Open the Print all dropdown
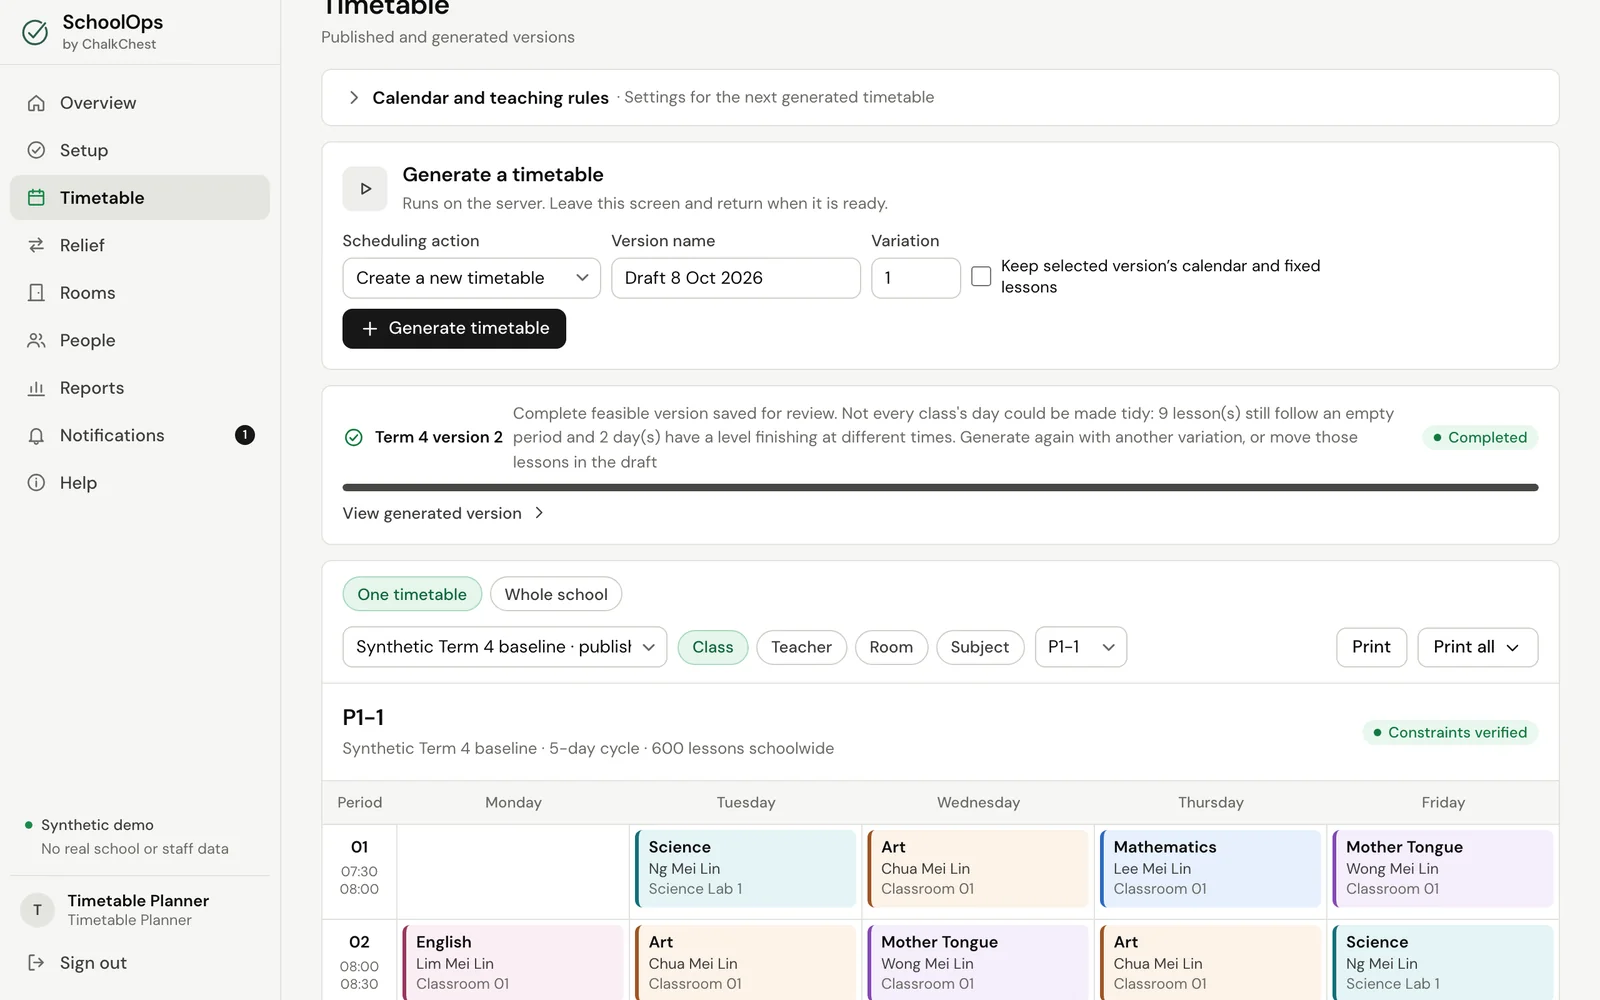 click(1477, 647)
